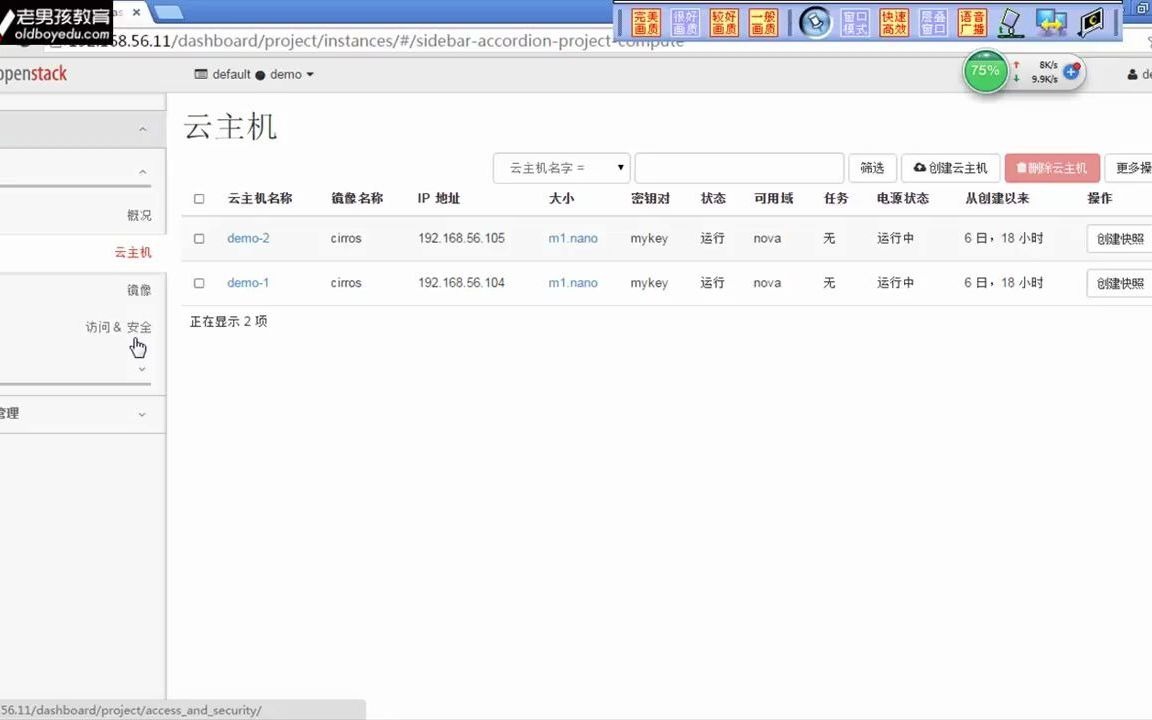Viewport: 1152px width, 720px height.
Task: Activate 快速高效 recording mode icon
Action: coord(893,19)
